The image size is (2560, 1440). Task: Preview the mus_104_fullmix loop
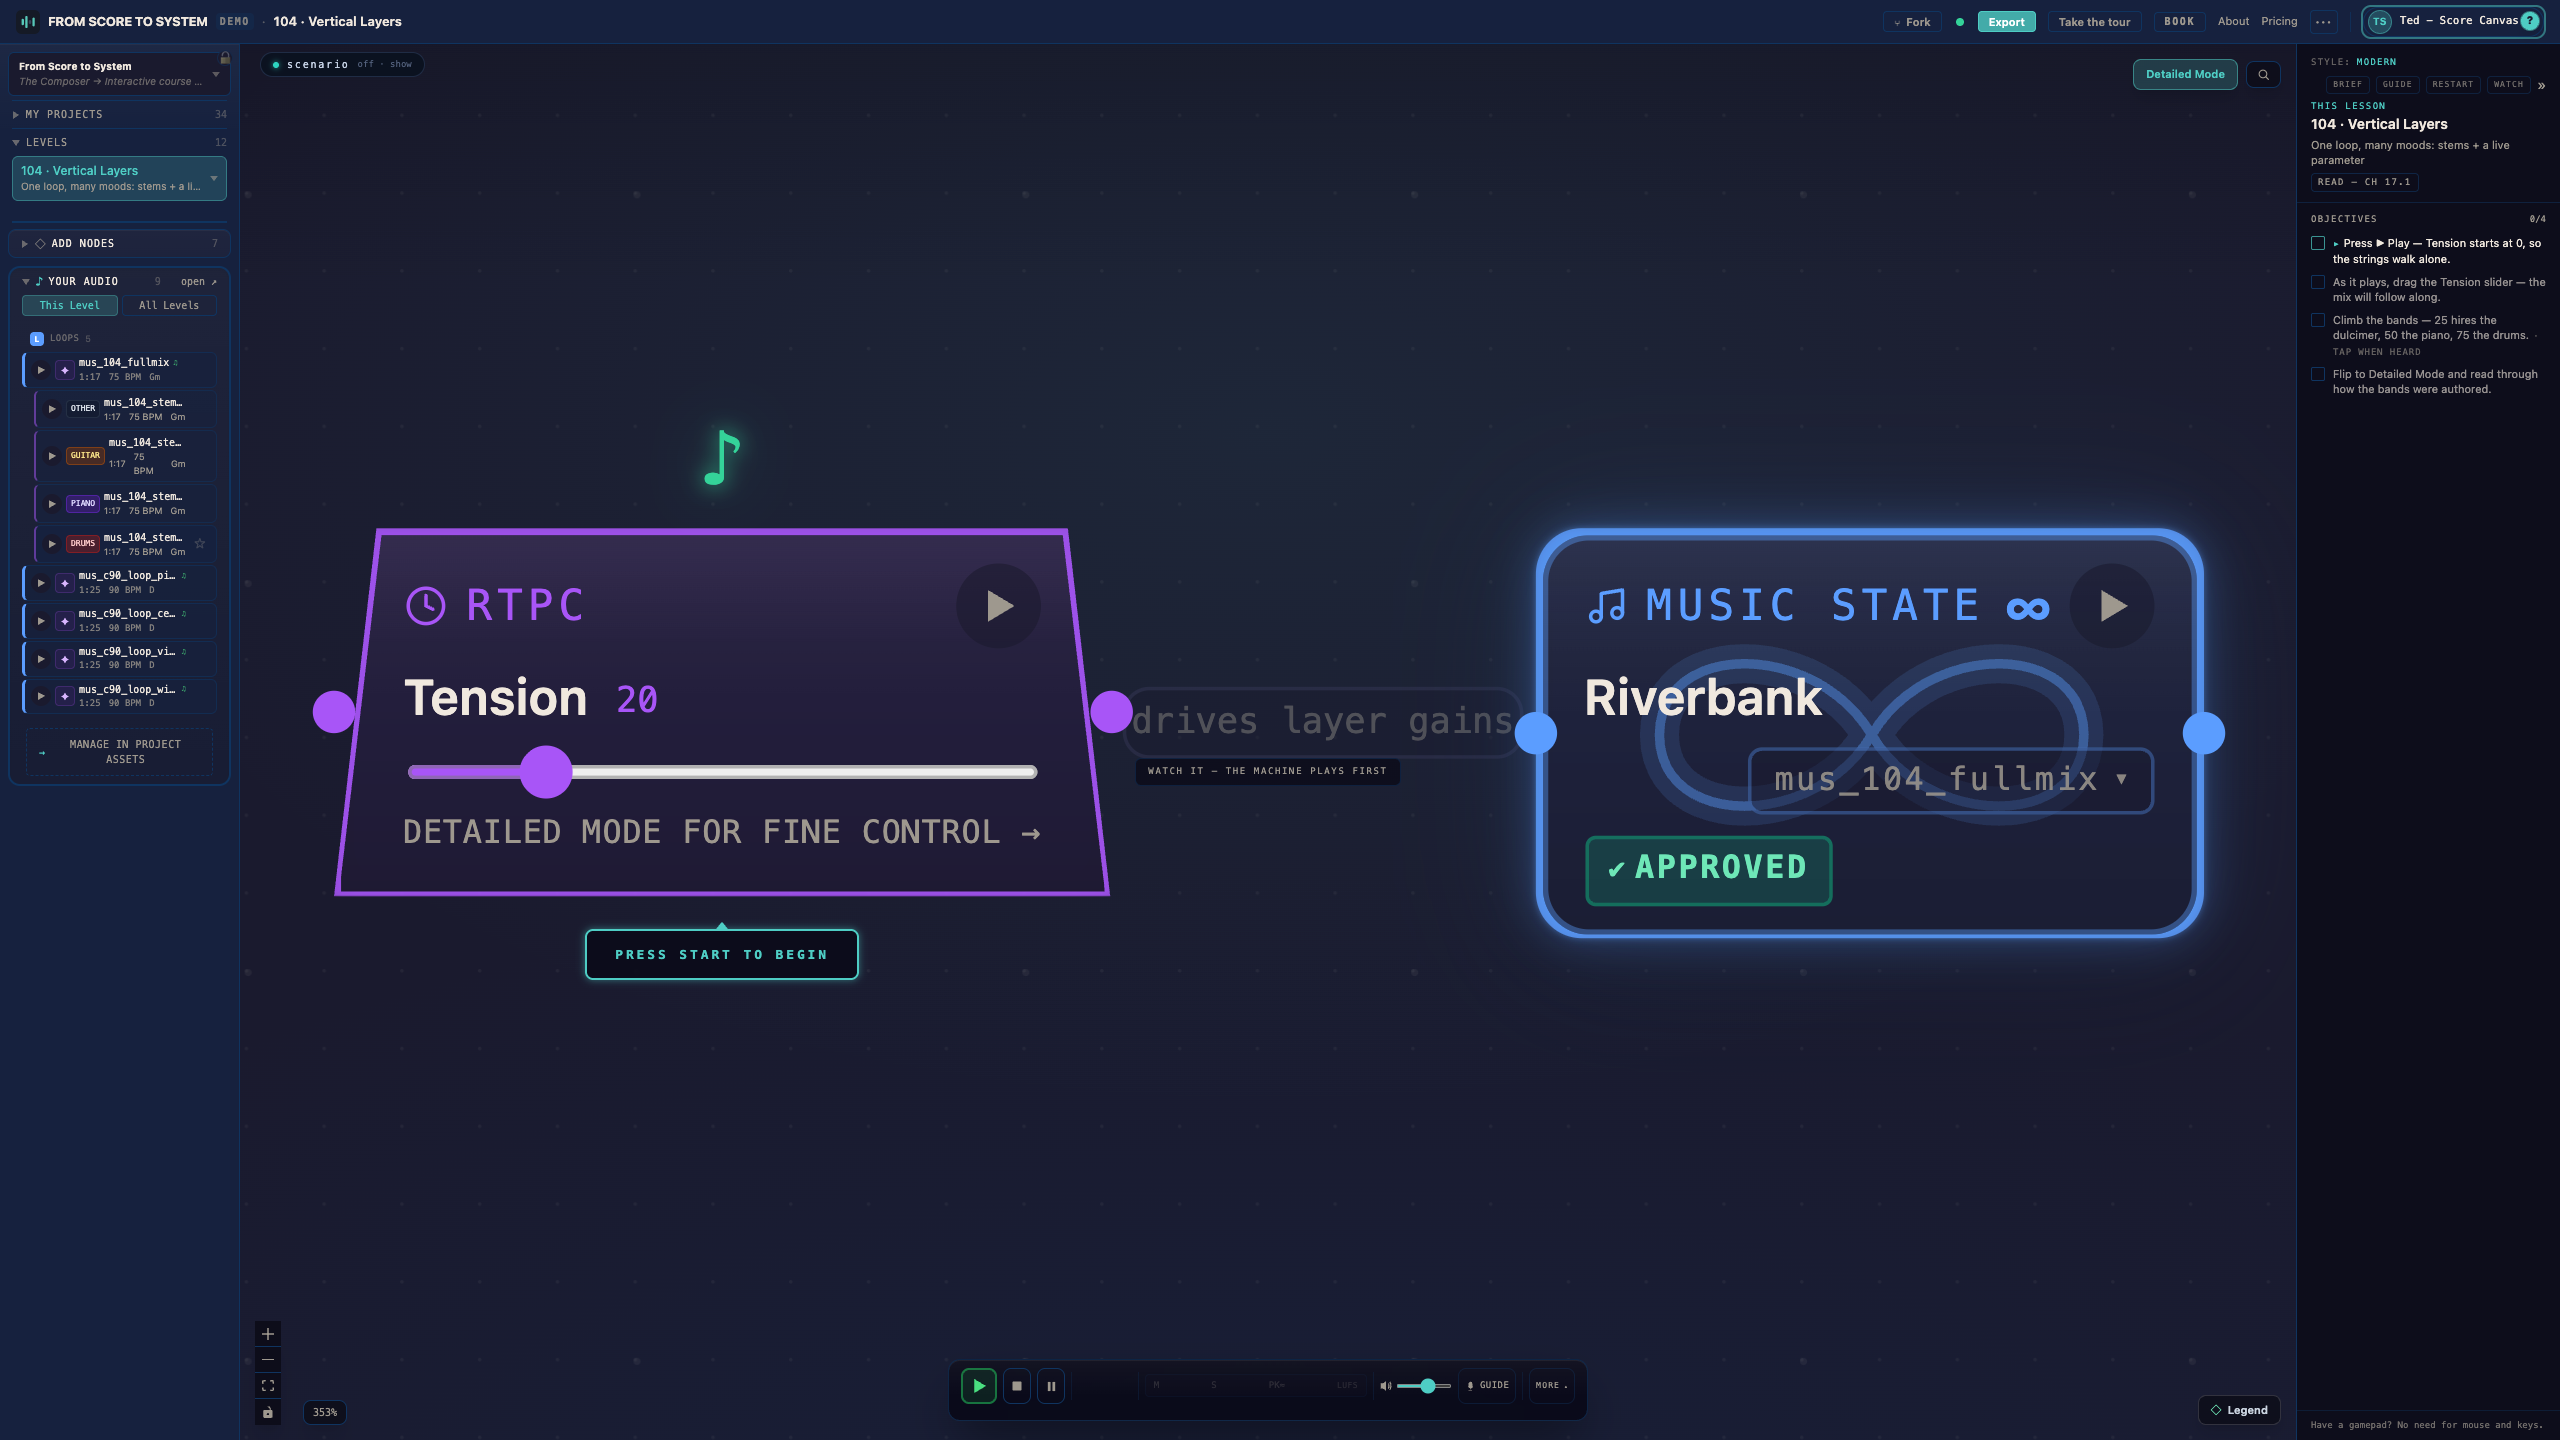(41, 370)
